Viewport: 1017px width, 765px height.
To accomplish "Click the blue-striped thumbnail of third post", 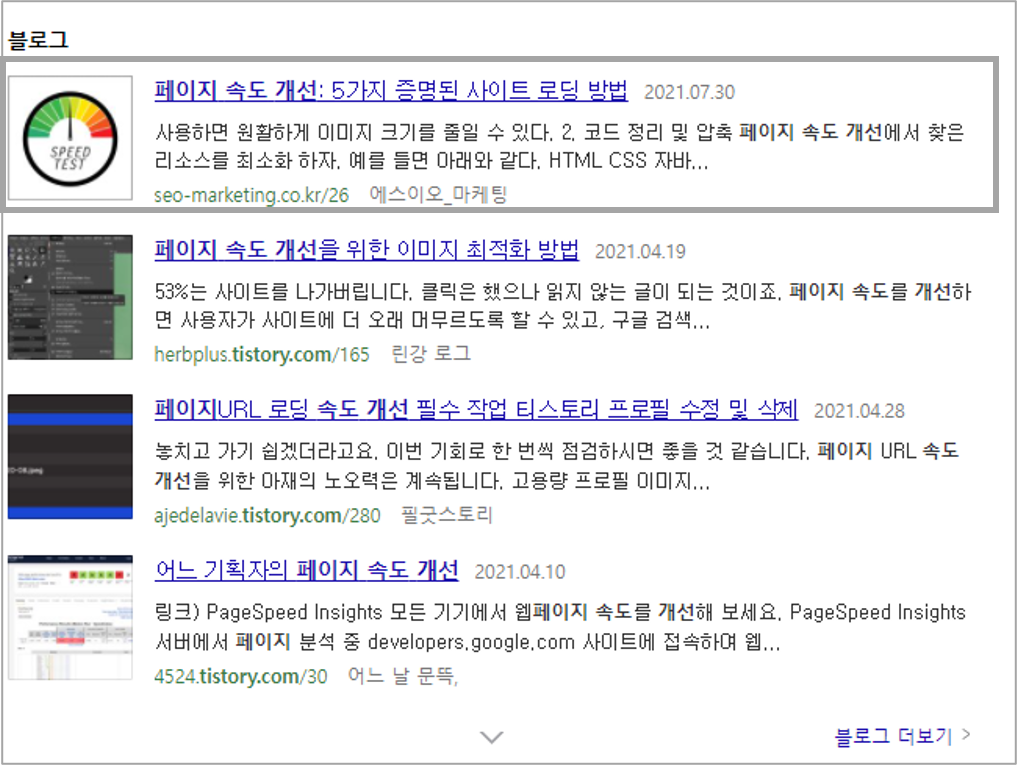I will click(x=69, y=457).
